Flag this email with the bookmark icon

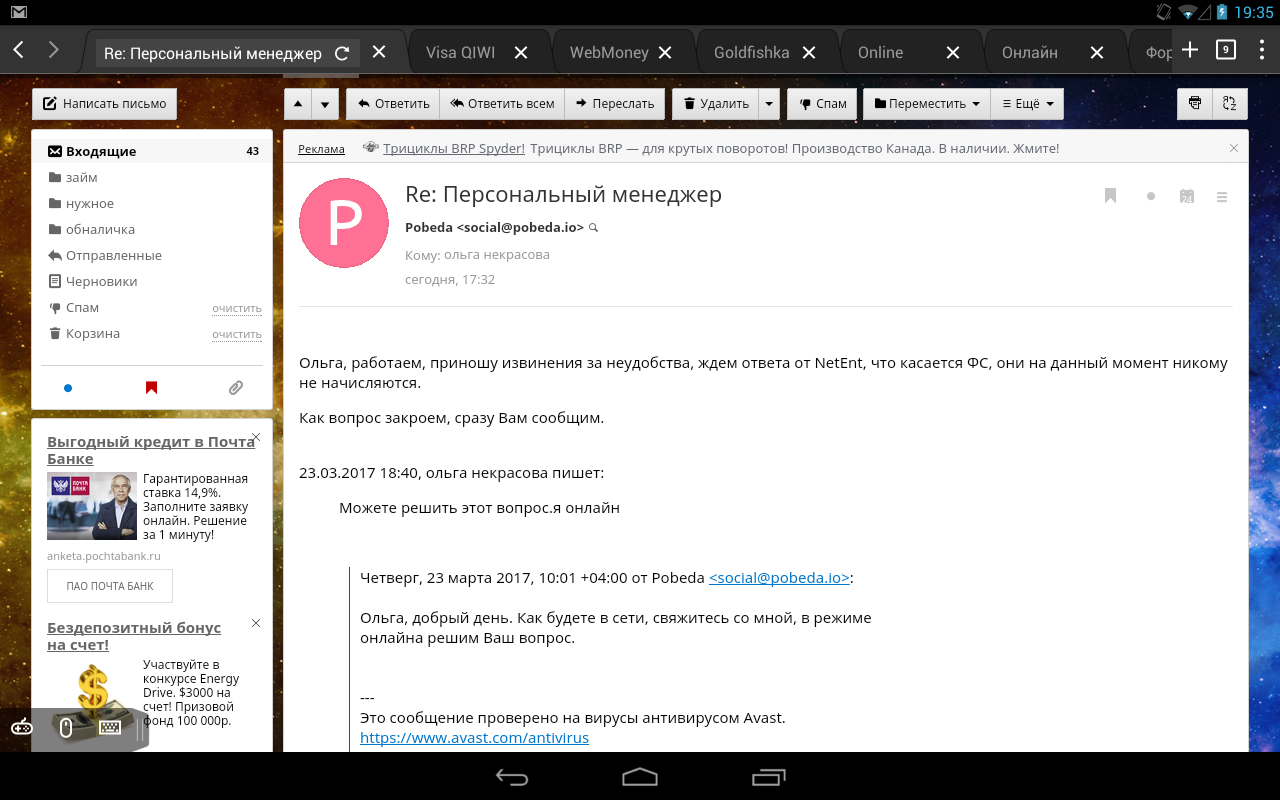pos(1110,196)
